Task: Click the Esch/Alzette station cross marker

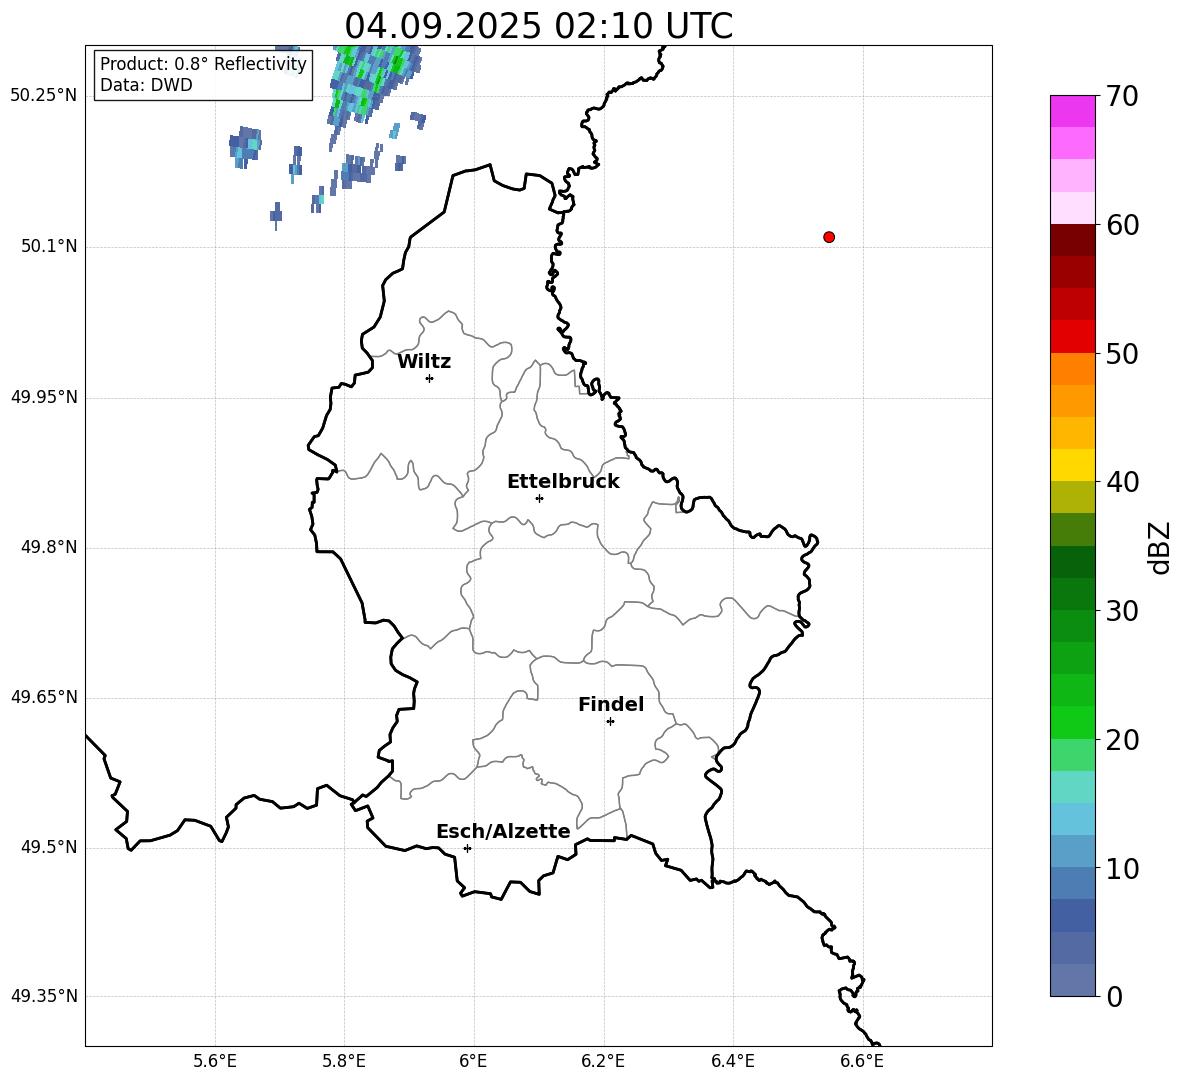Action: [x=467, y=848]
